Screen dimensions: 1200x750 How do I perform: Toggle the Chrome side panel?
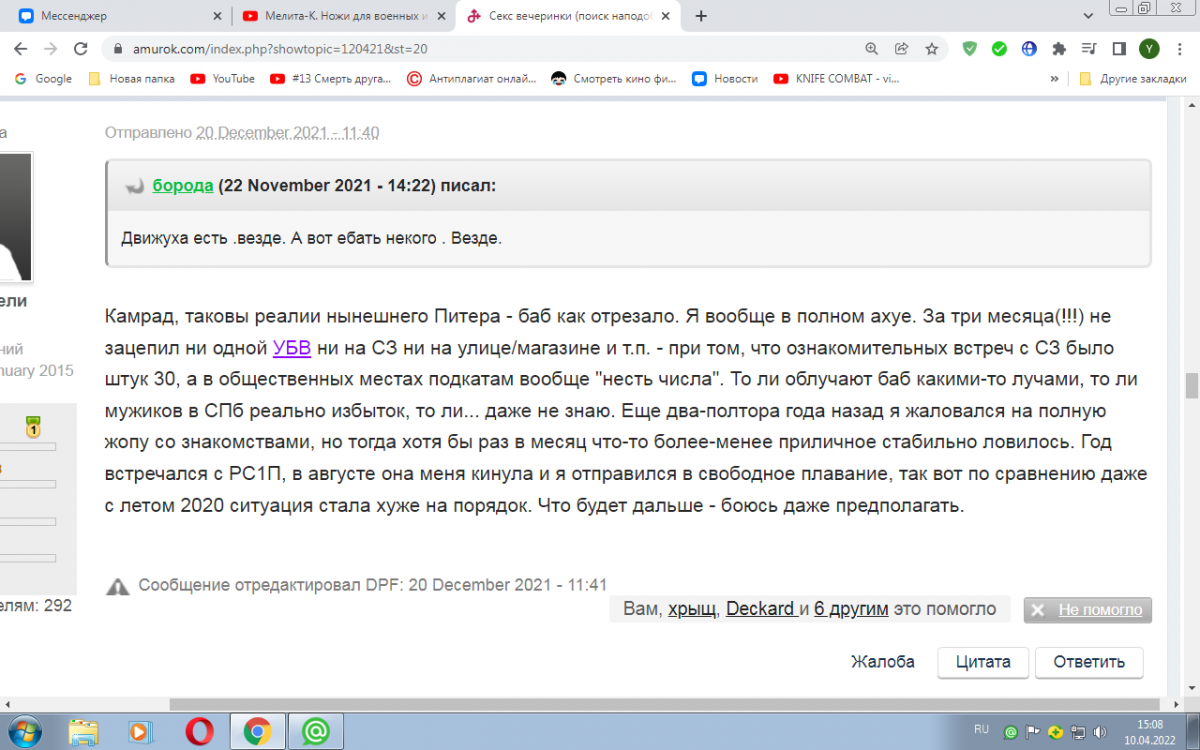click(1119, 48)
